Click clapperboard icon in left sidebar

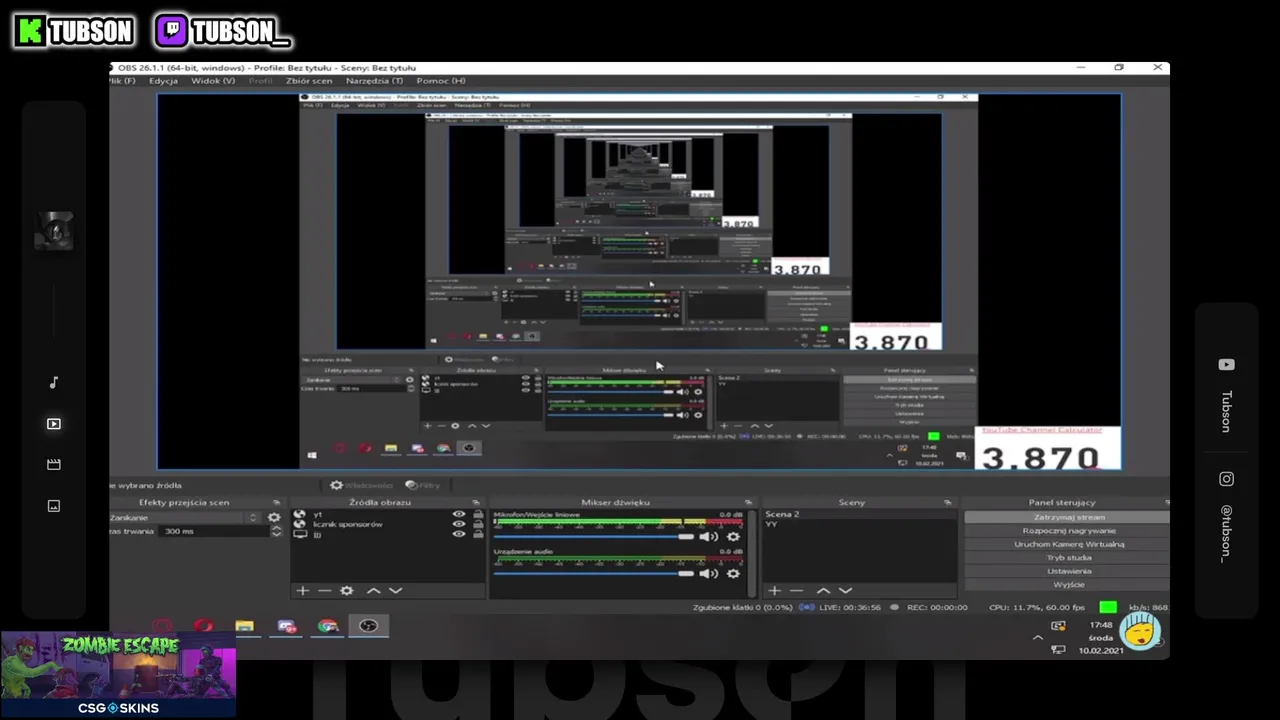coord(54,465)
